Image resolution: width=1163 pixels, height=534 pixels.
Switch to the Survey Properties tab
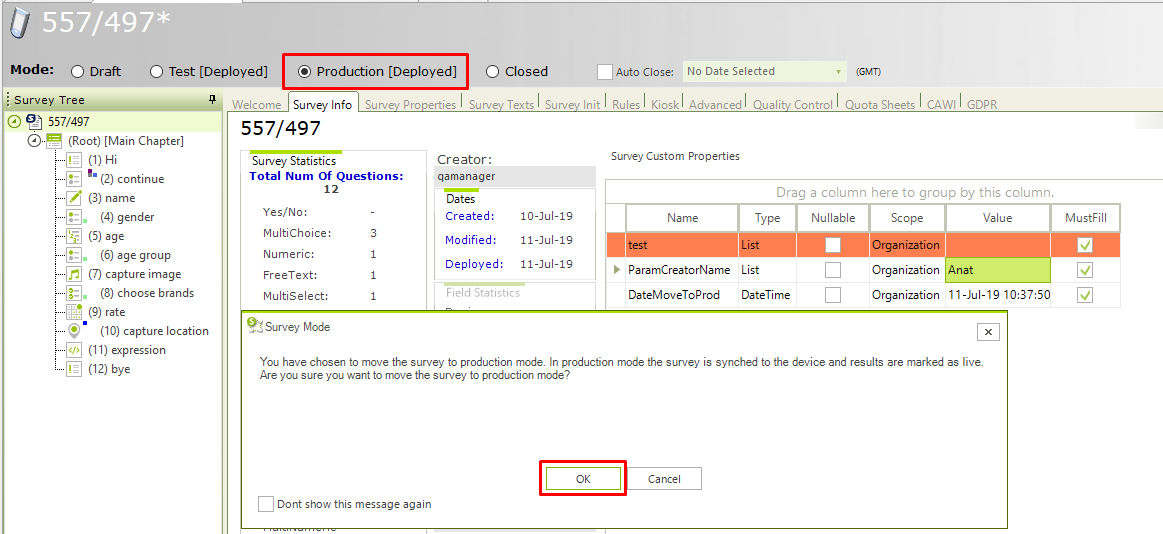(x=410, y=105)
